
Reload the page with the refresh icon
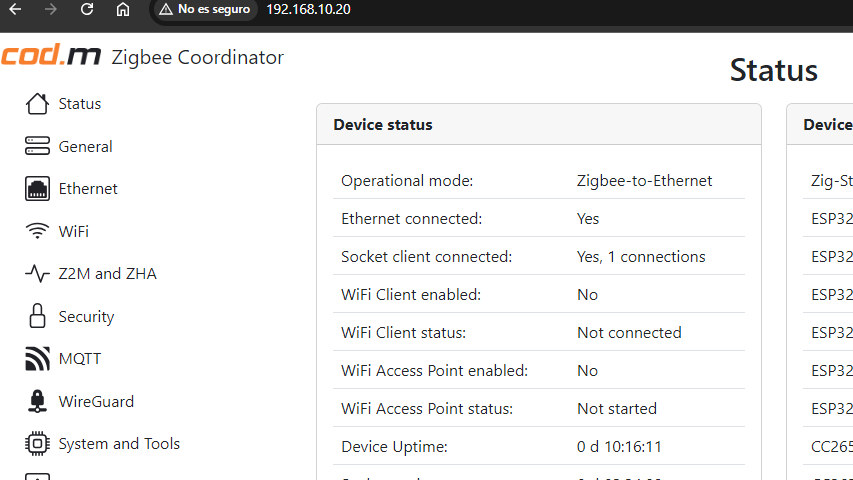(86, 9)
